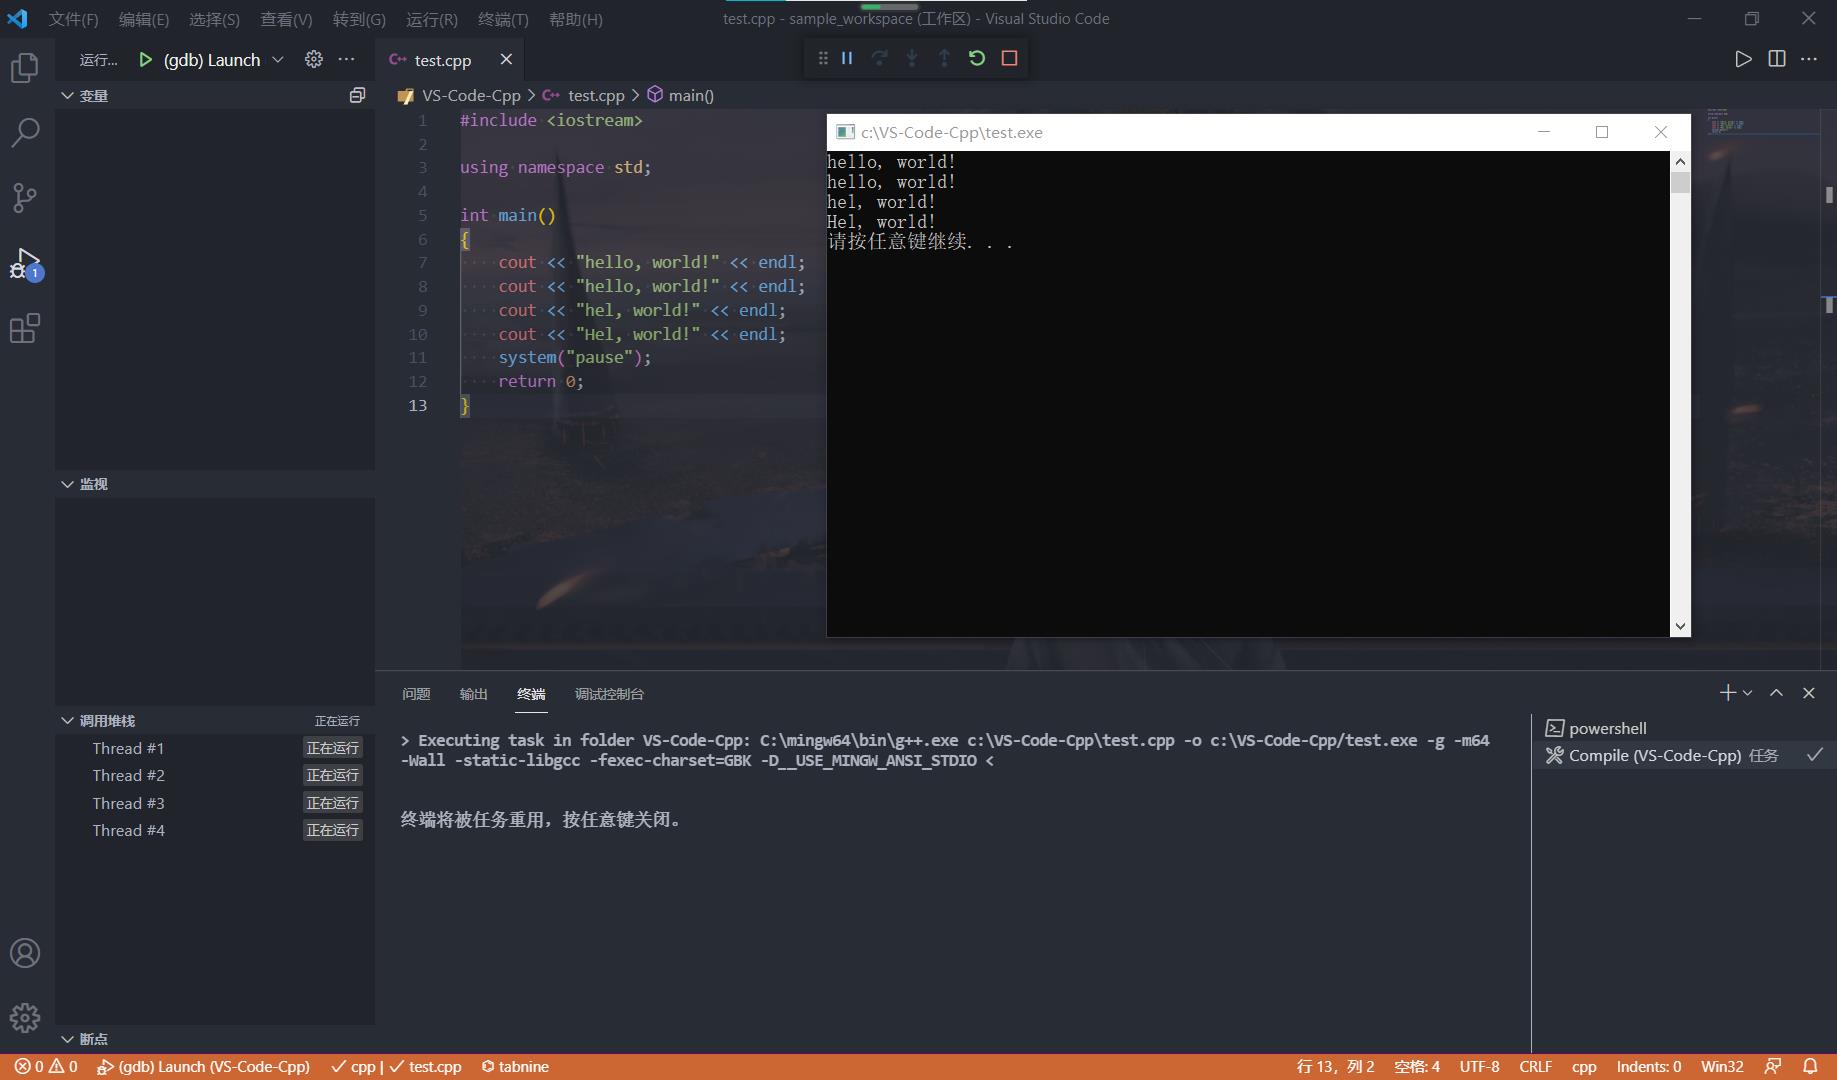Stop the debug session
The height and width of the screenshot is (1080, 1837).
(x=1009, y=58)
